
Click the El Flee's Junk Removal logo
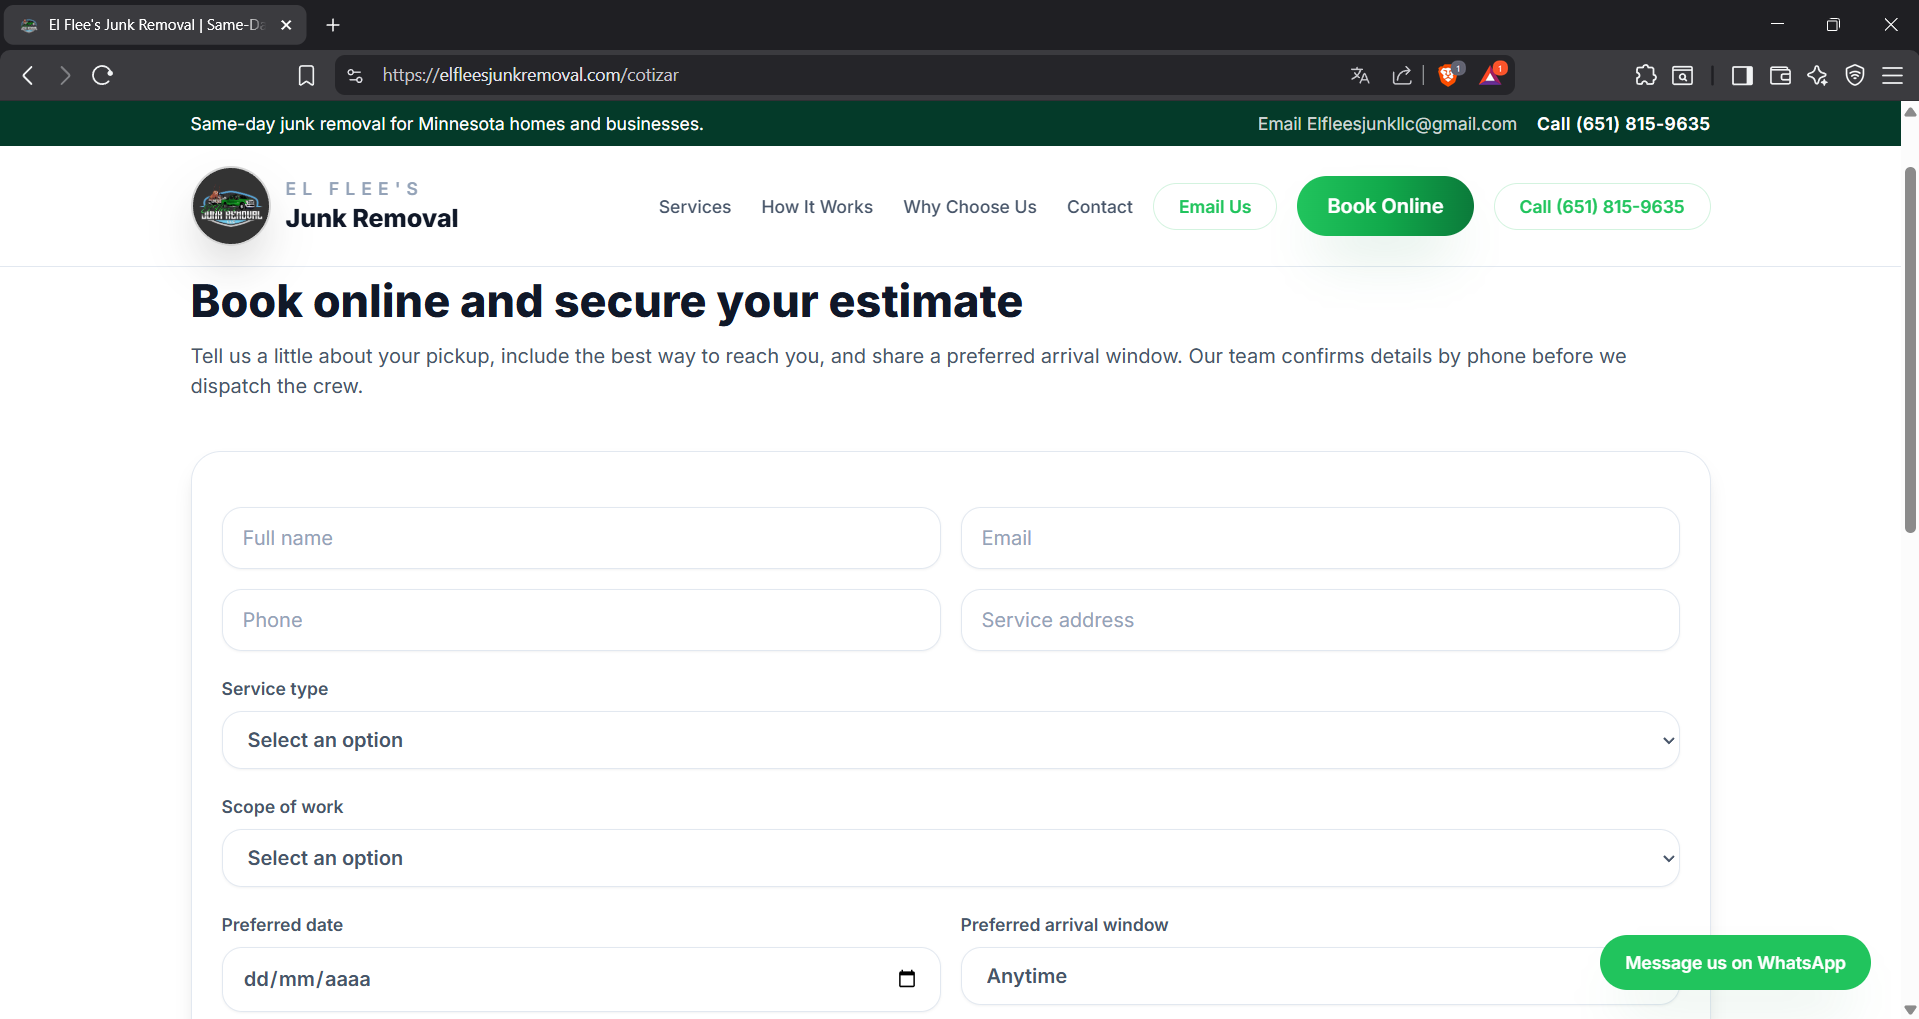231,206
